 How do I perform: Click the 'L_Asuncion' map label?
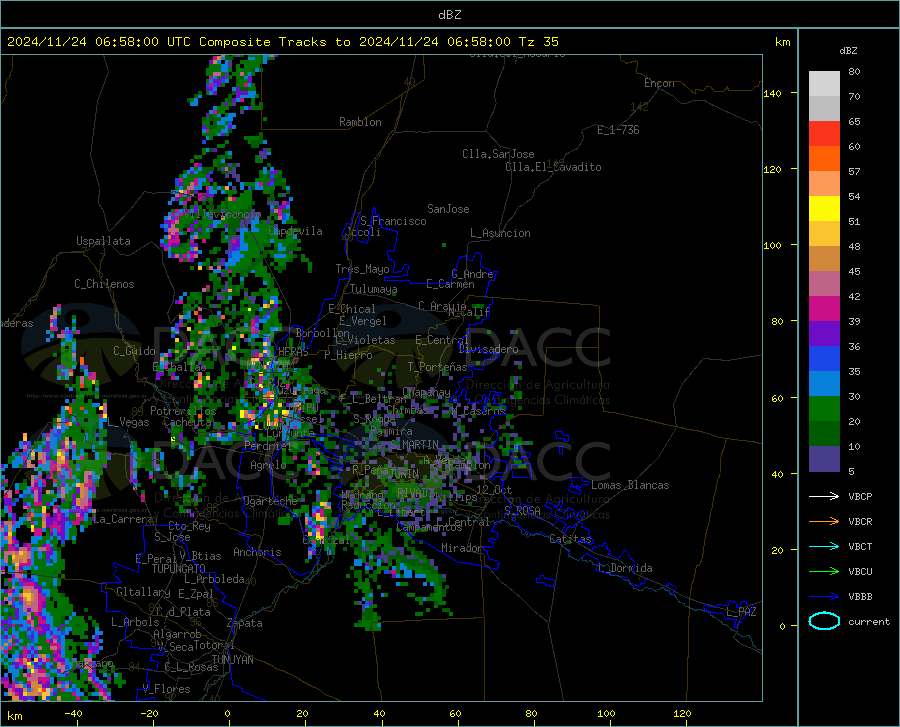tap(500, 233)
